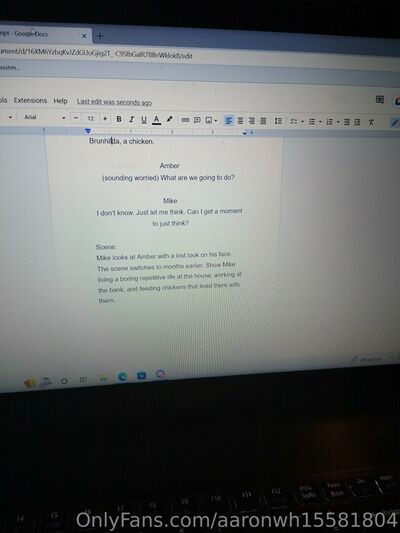Viewport: 400px width, 533px height.
Task: Apply center alignment to text
Action: click(x=240, y=121)
